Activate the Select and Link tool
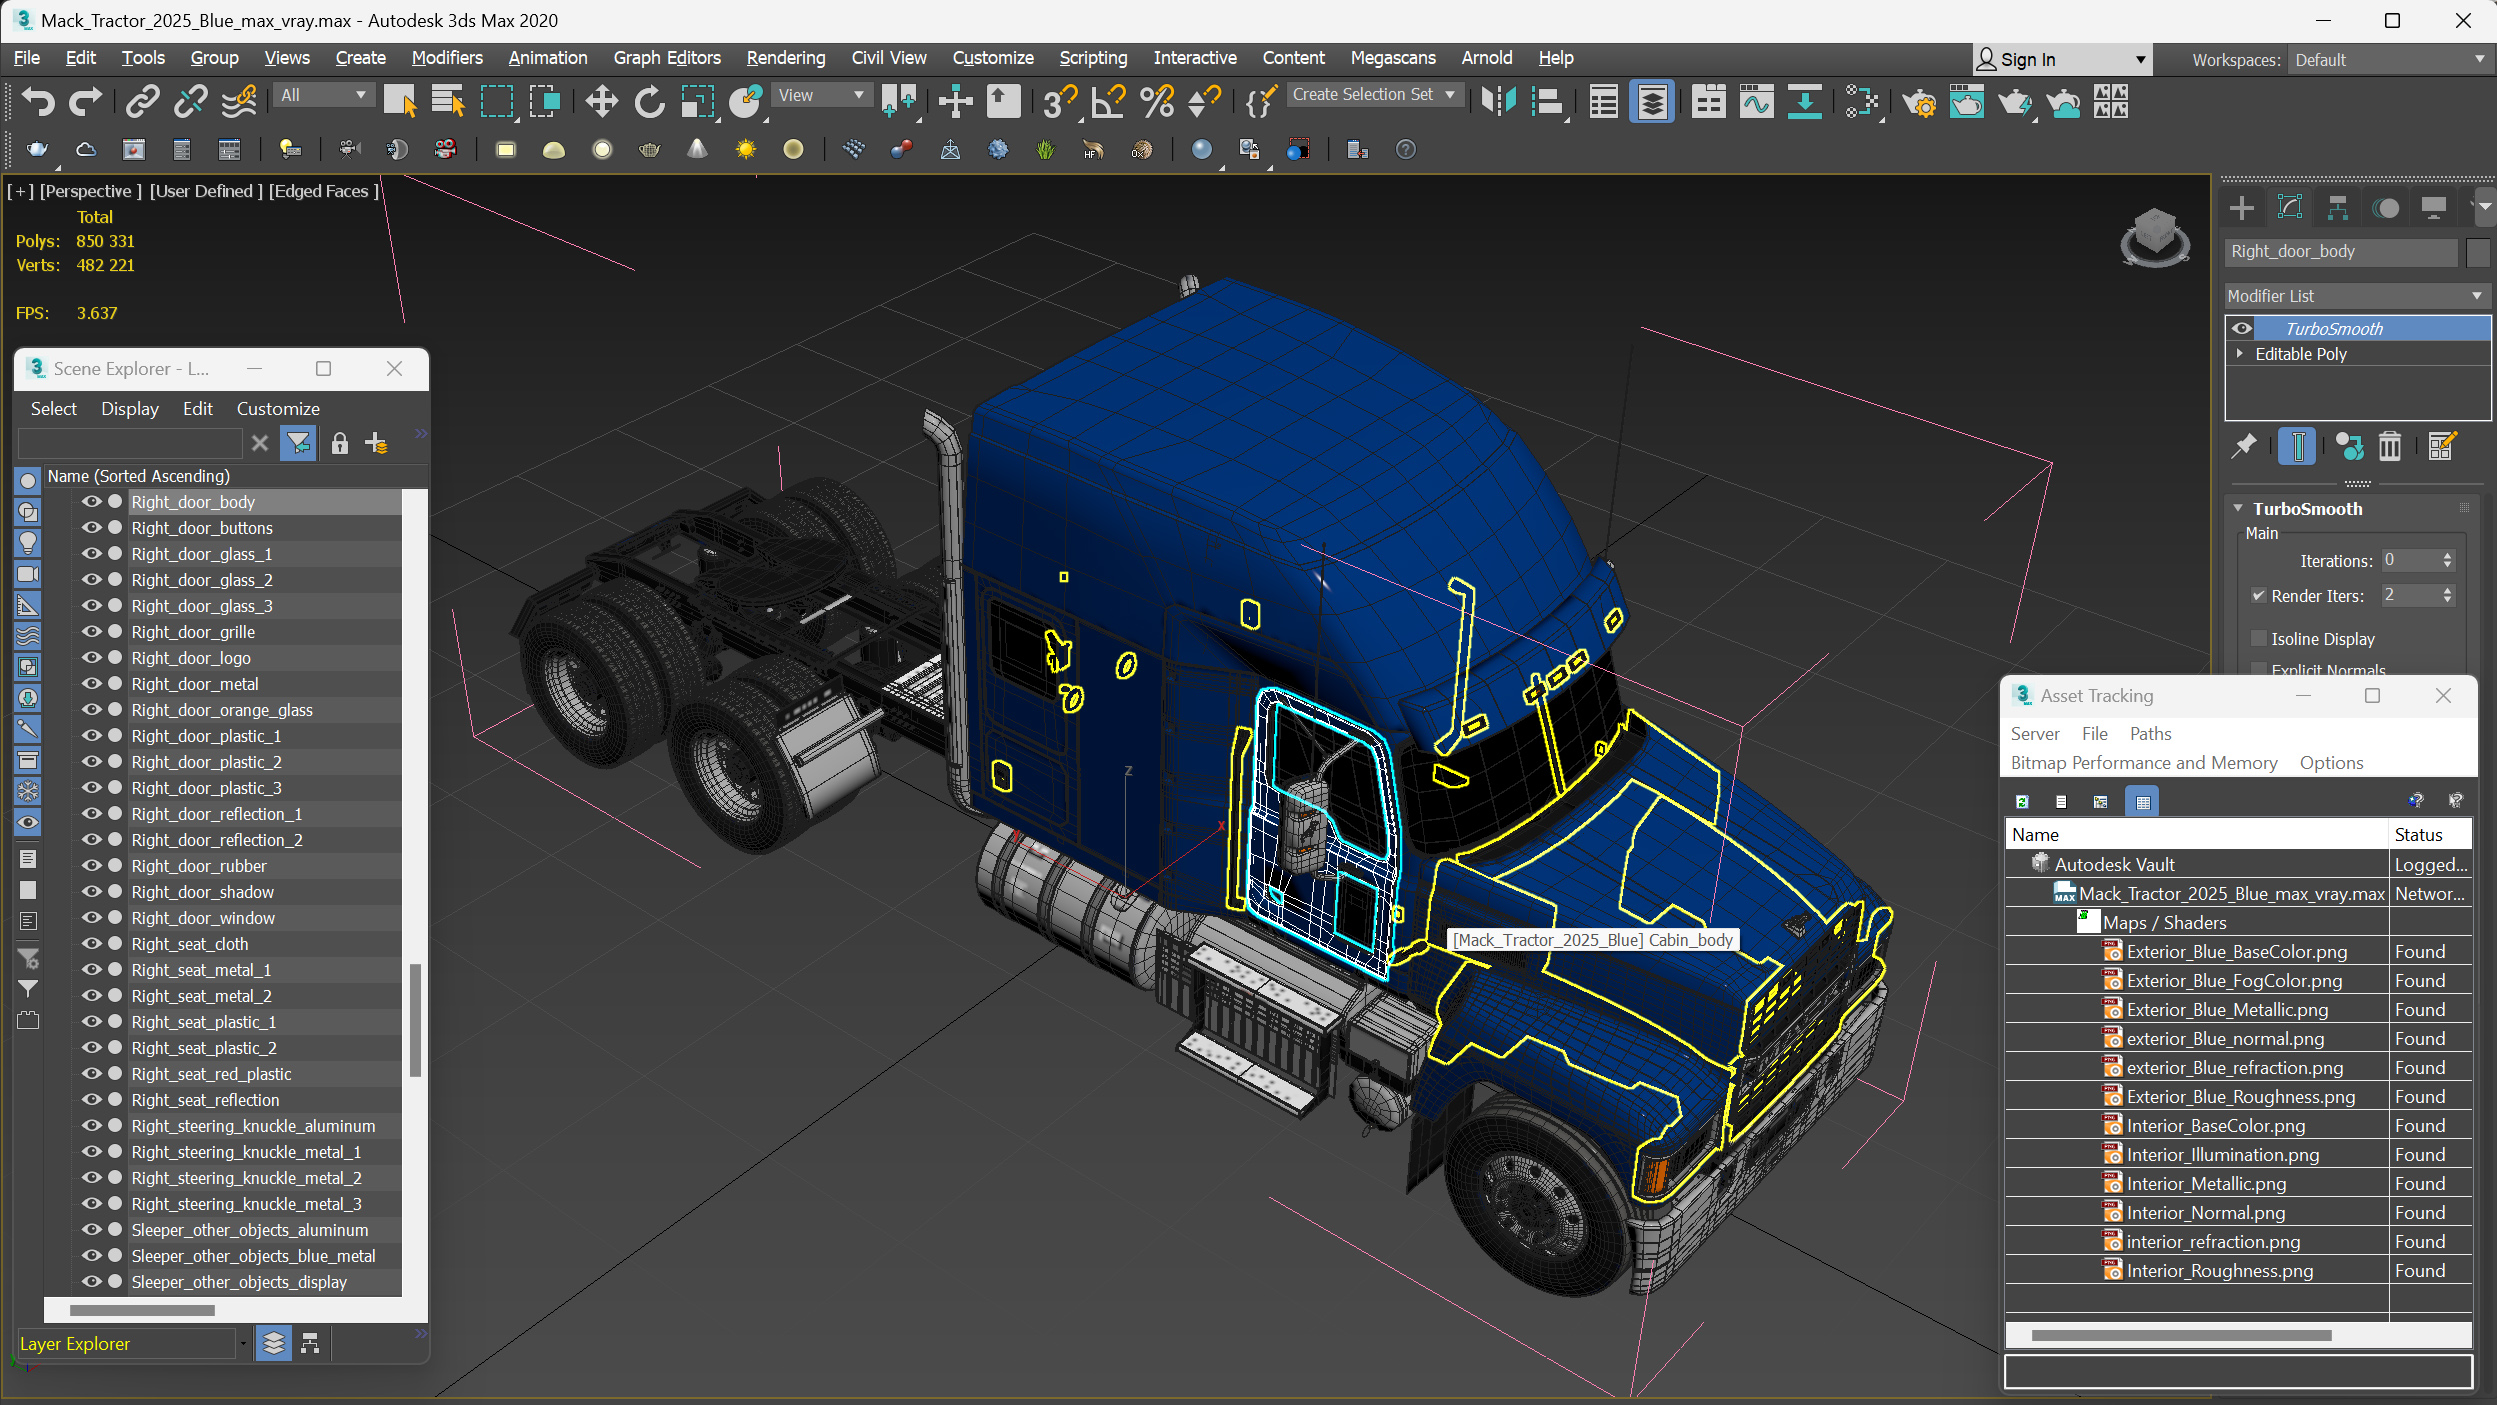Screen dimensions: 2497x1405 click(x=142, y=102)
